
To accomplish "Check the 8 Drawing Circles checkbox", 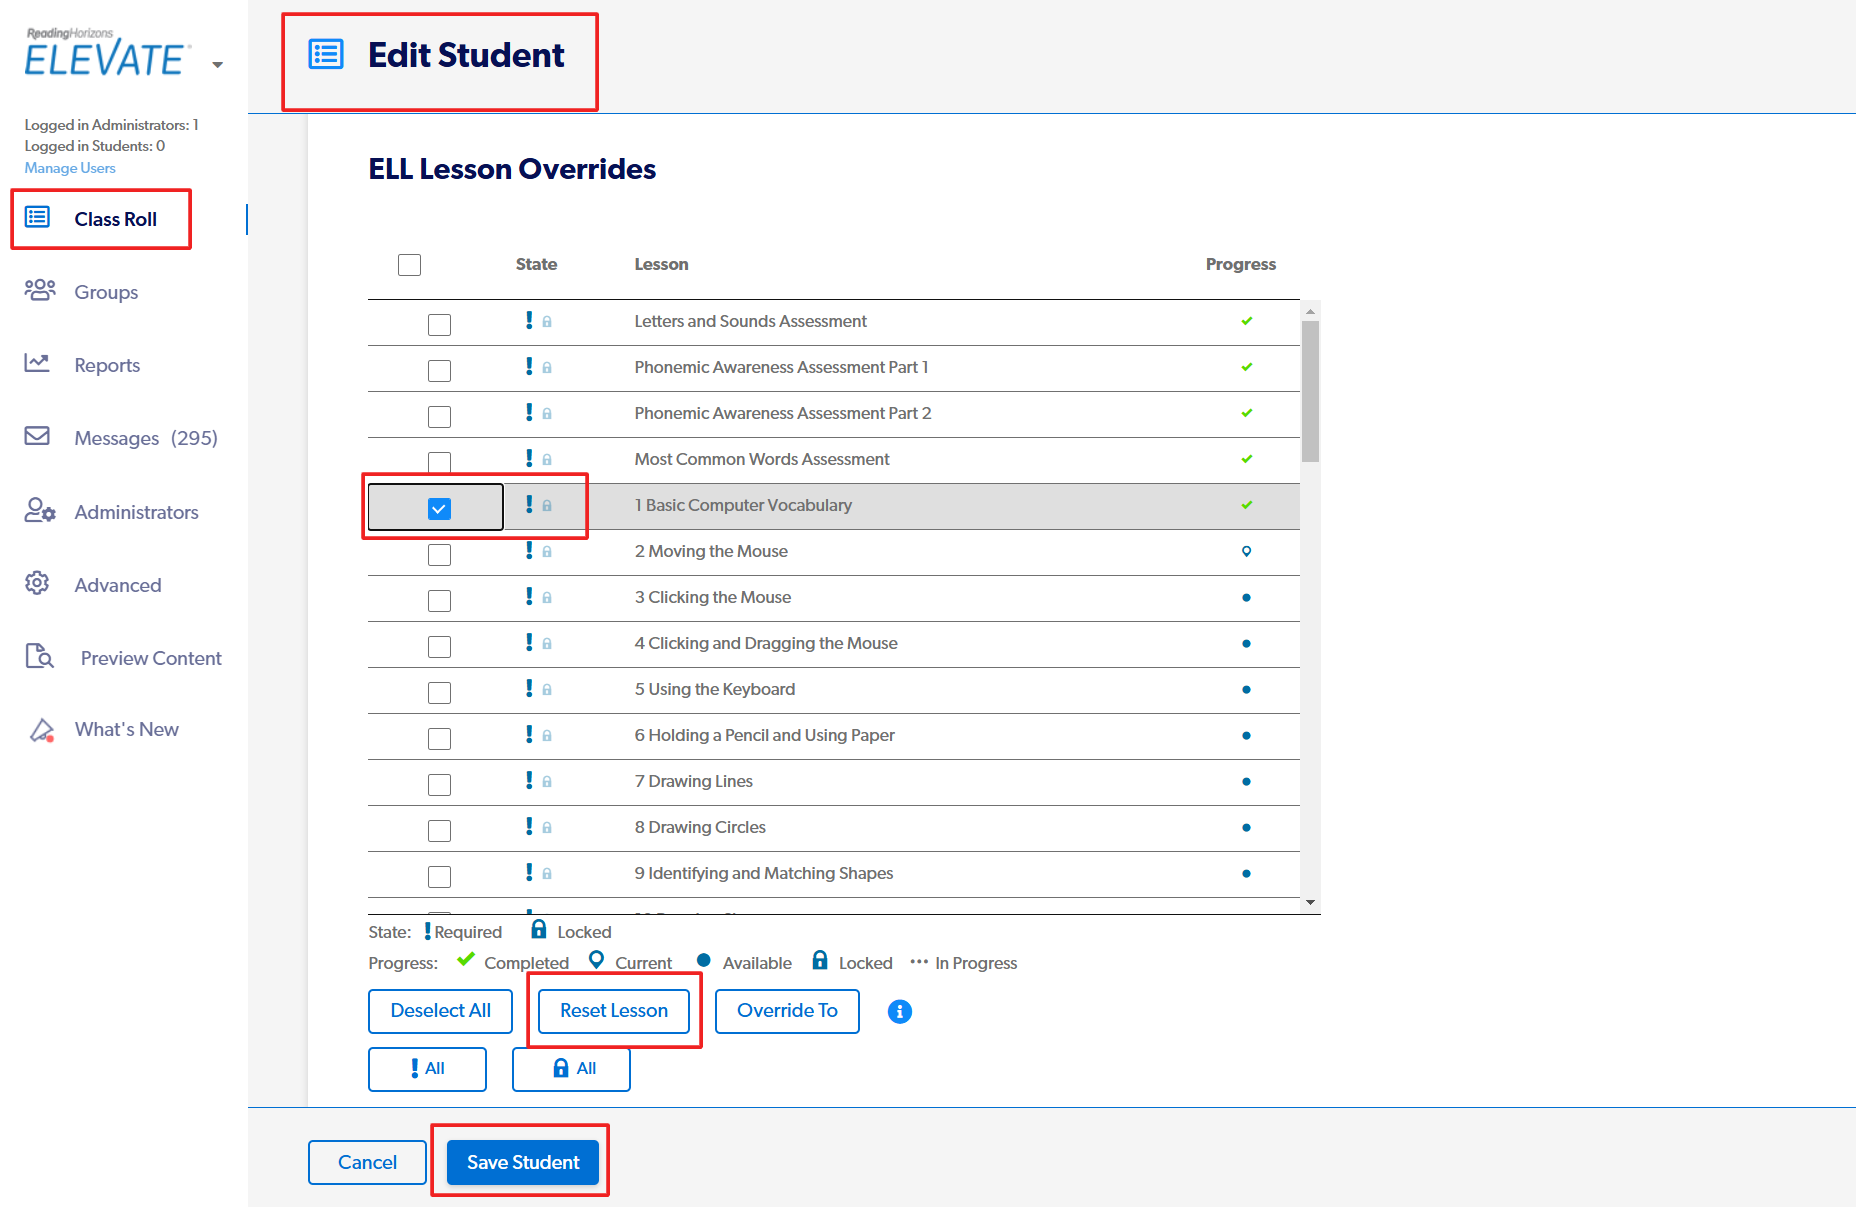I will coord(439,831).
